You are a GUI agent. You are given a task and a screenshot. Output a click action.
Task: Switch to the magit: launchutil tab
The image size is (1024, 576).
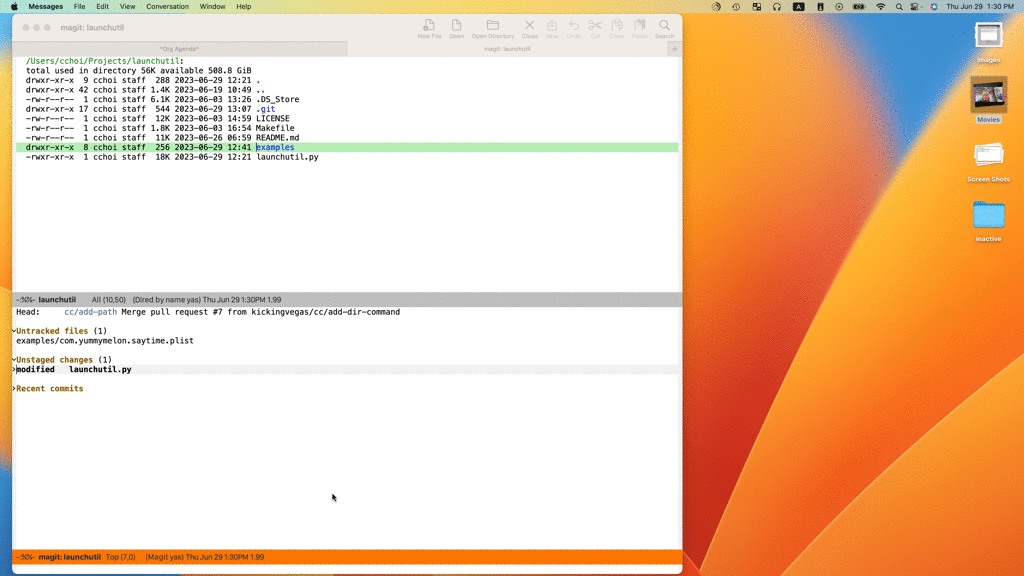pyautogui.click(x=507, y=49)
